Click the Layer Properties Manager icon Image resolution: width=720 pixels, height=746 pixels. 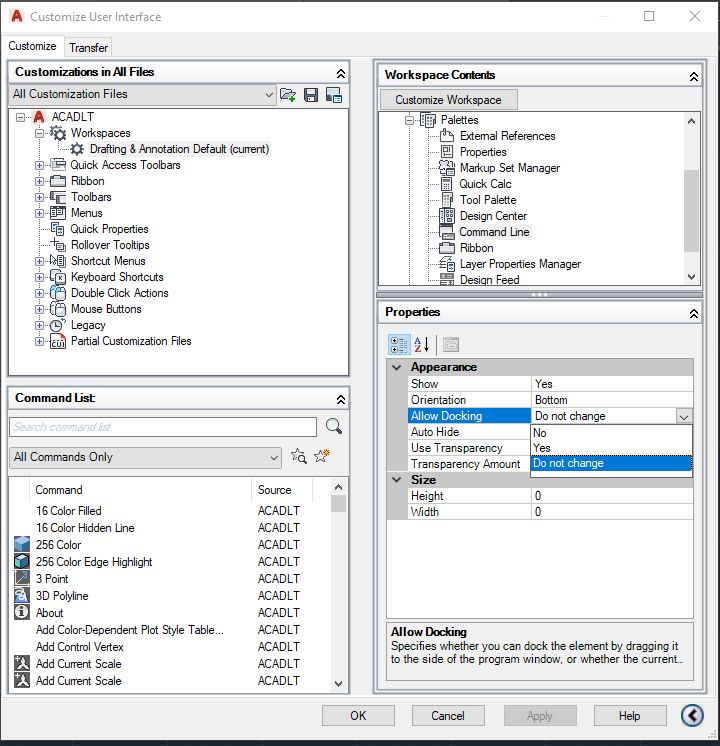(447, 264)
